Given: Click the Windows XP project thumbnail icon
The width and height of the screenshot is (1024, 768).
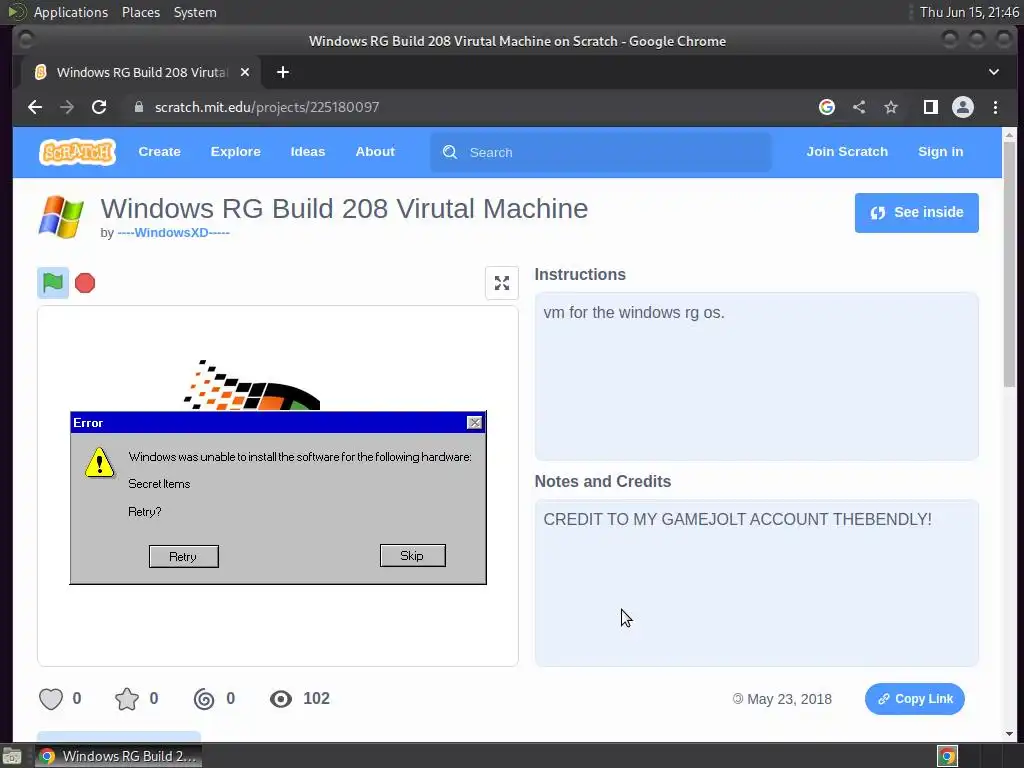Looking at the screenshot, I should [61, 217].
